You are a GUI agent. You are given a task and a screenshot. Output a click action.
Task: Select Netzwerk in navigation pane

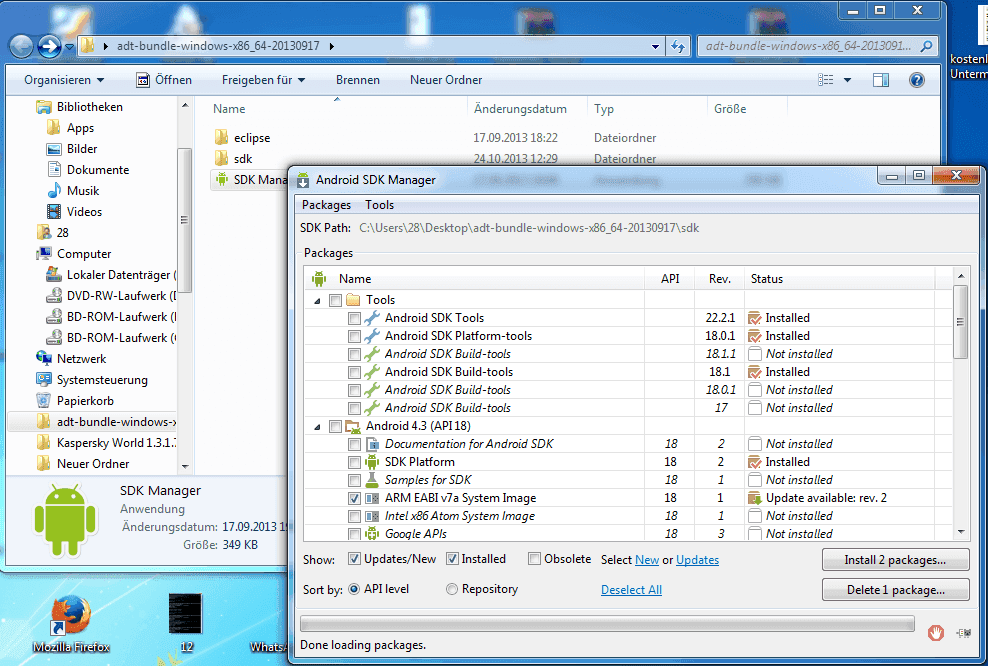pos(81,359)
